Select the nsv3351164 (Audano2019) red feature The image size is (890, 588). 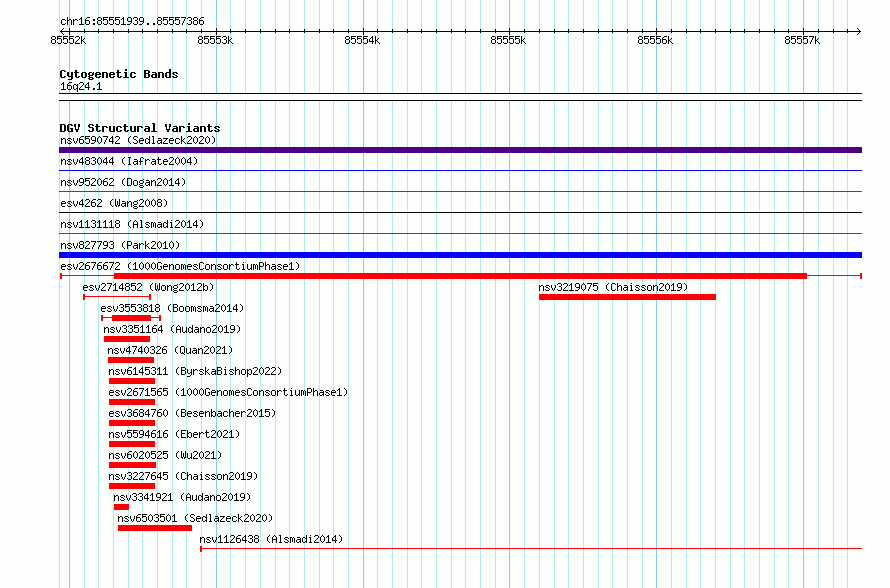[127, 339]
